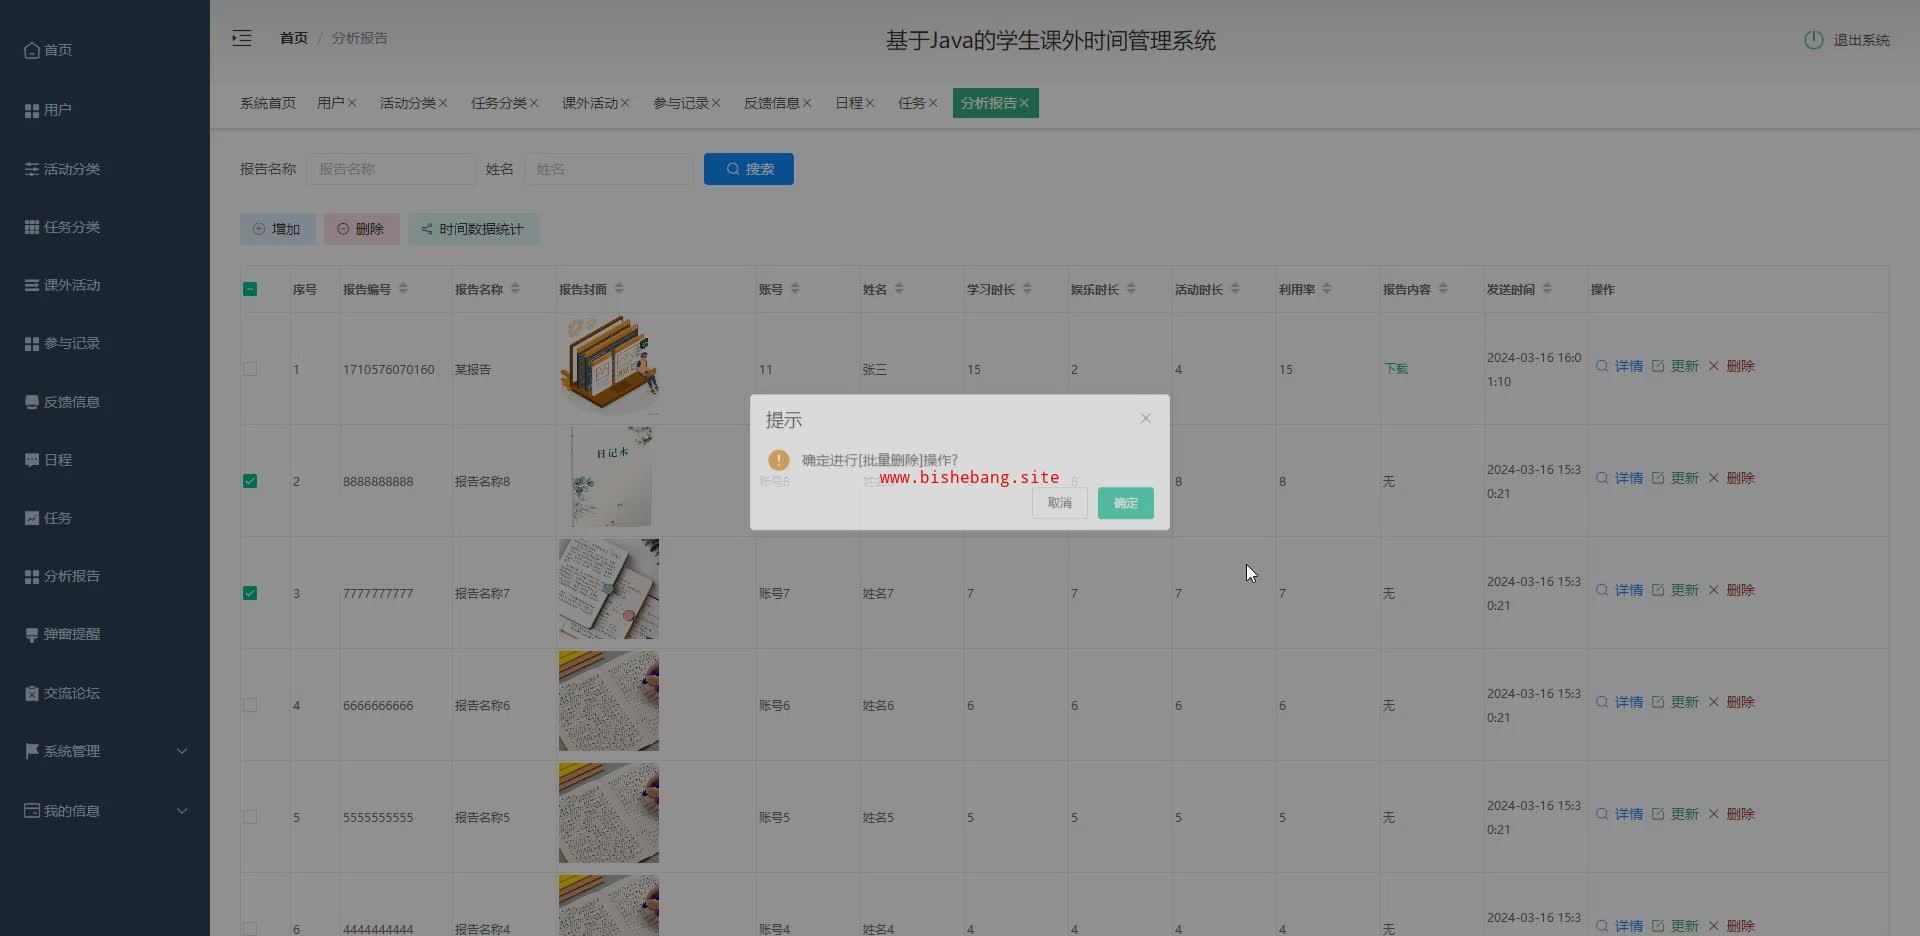Uncheck the row 3 报告名称7 checkbox

click(250, 593)
